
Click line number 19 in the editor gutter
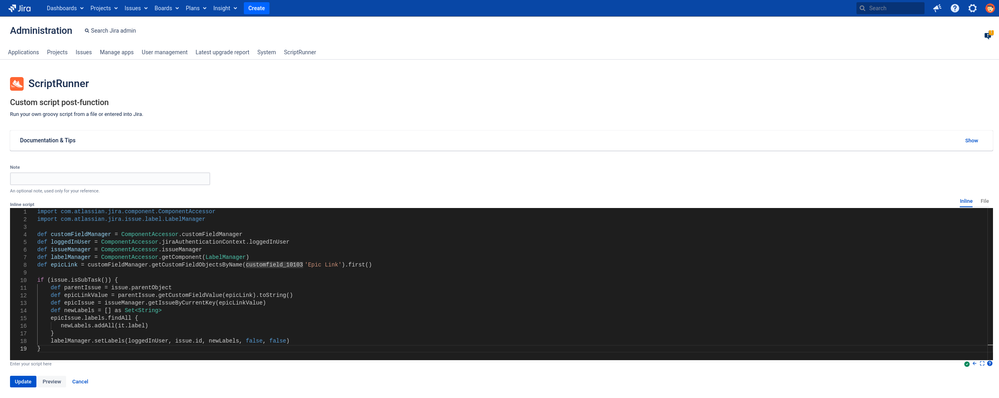coord(23,349)
